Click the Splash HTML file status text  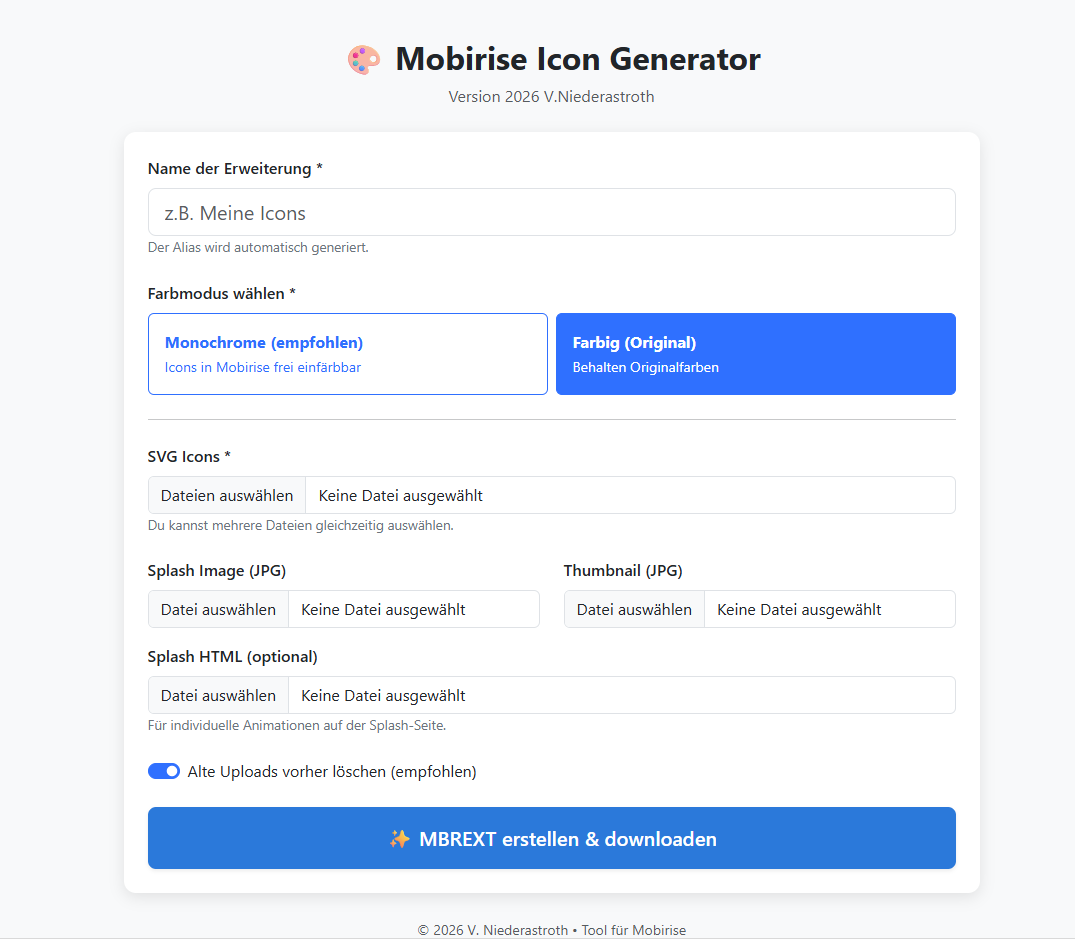click(383, 695)
